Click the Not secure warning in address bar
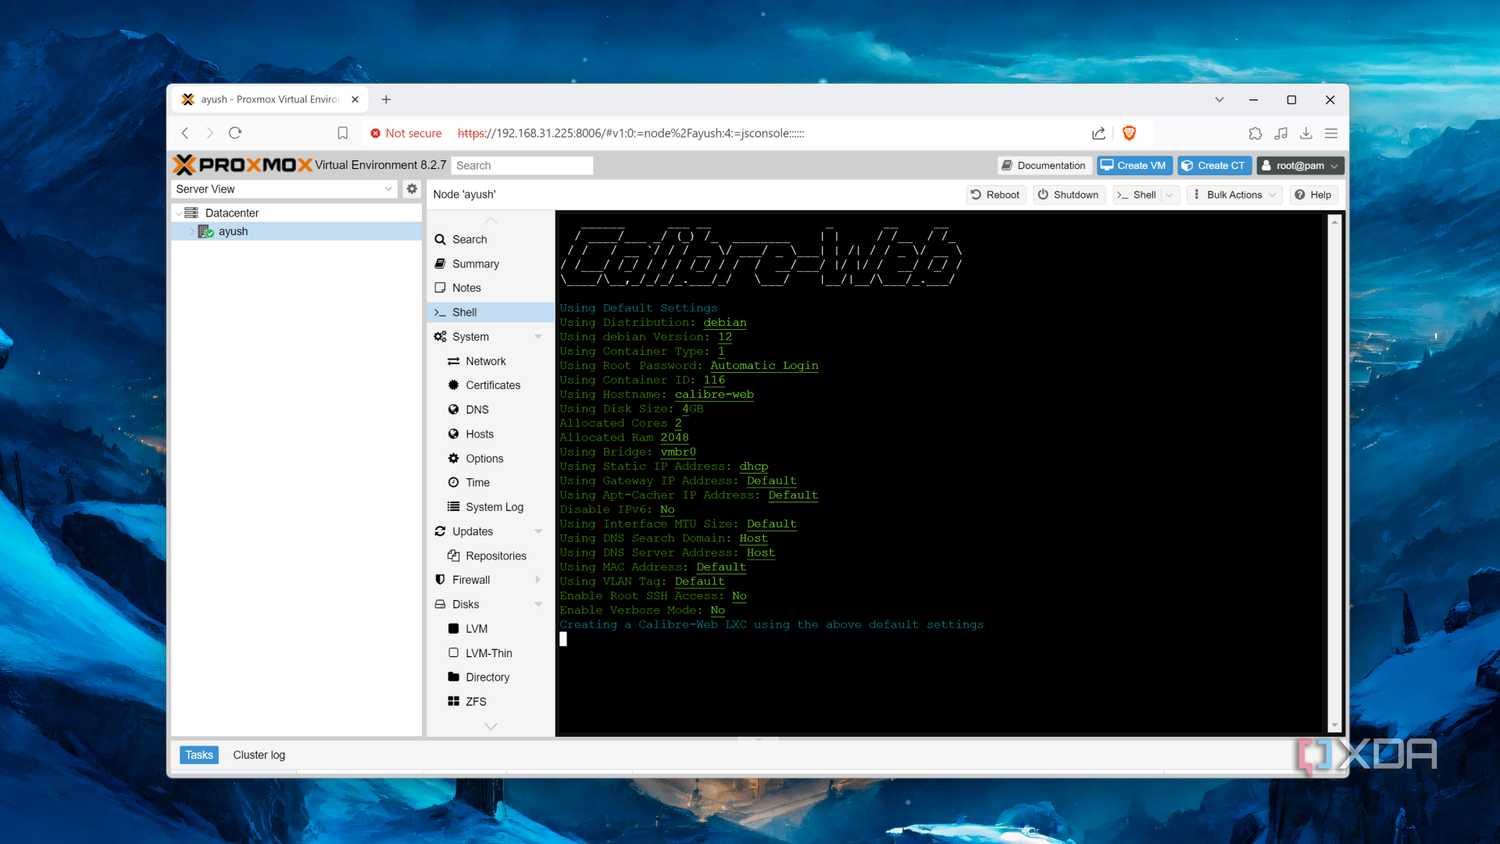Screen dimensions: 1500x844 (x=406, y=133)
